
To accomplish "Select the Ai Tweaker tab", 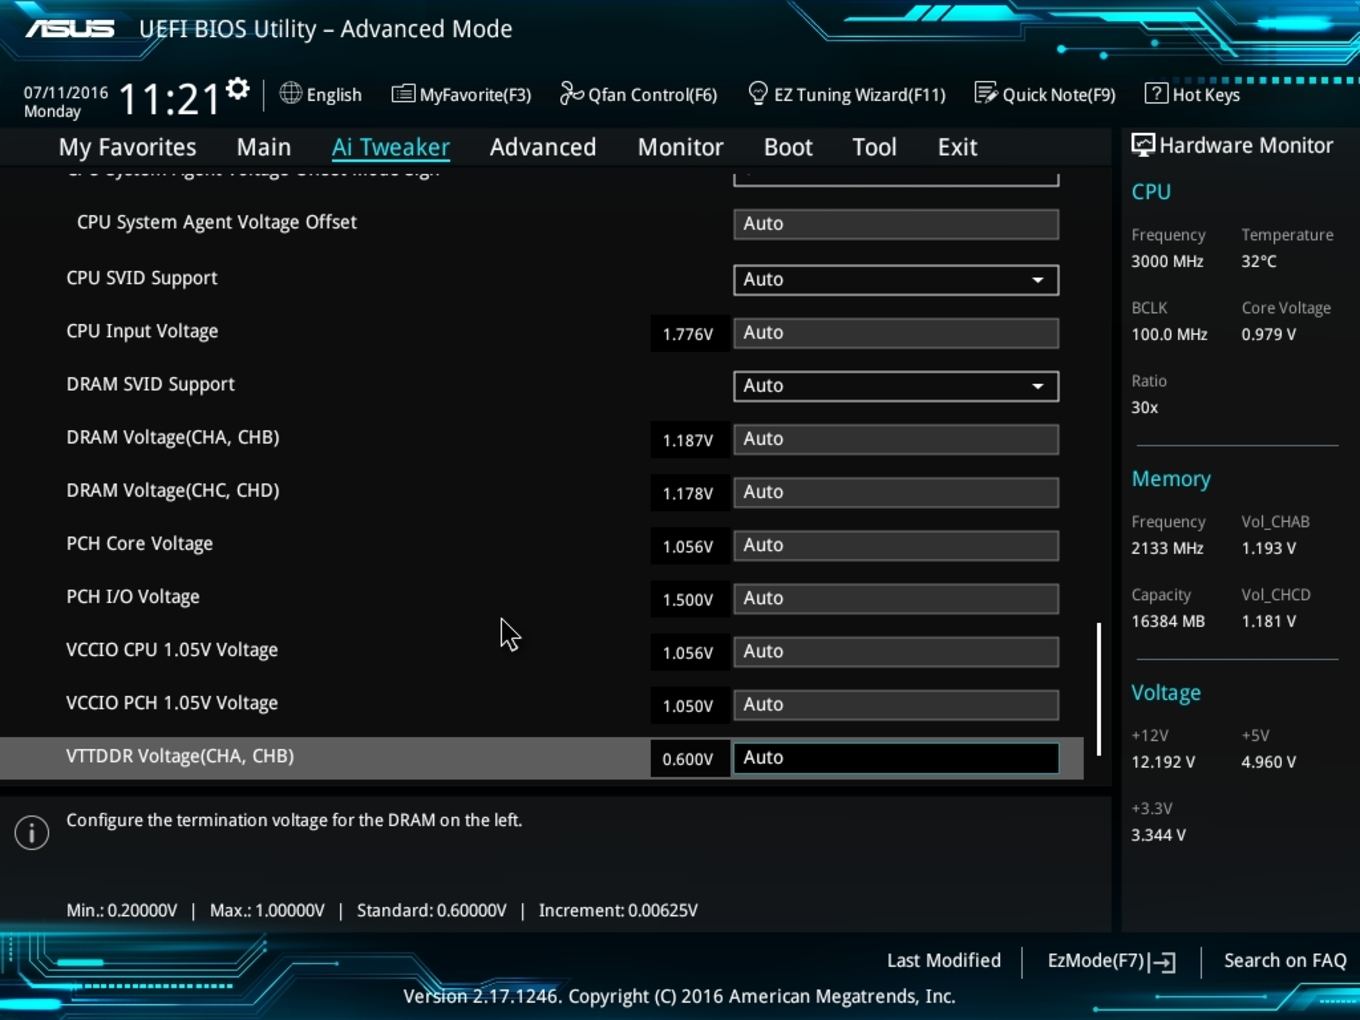I will point(391,147).
